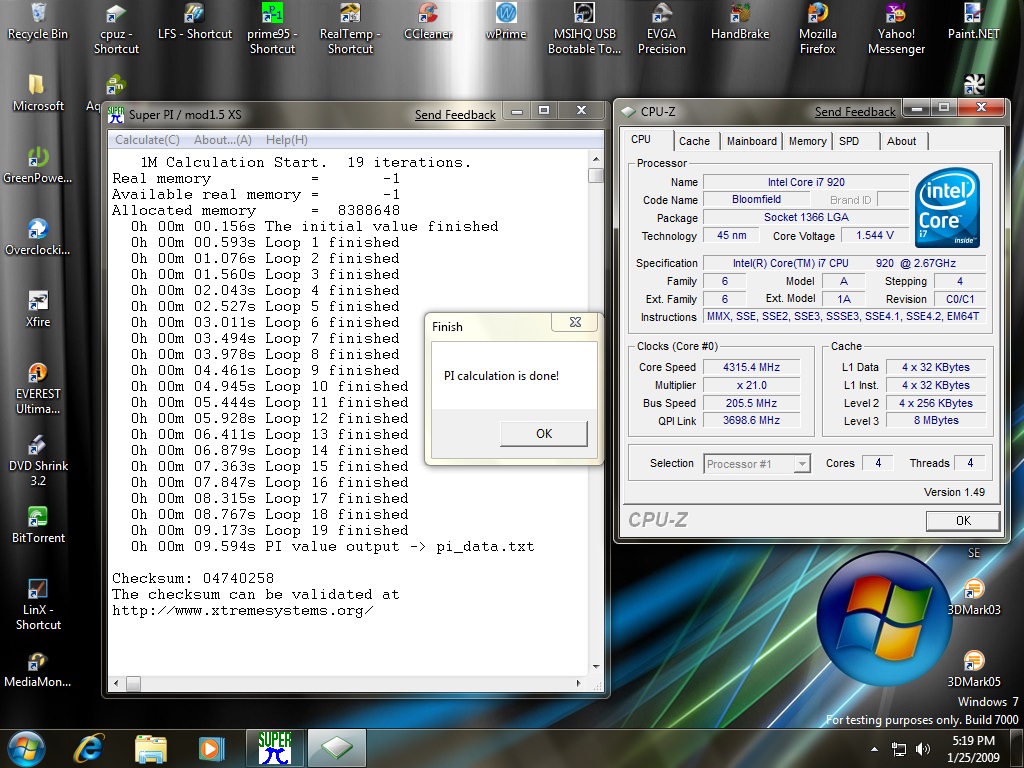
Task: Switch to the SPD tab in CPU-Z
Action: click(x=849, y=141)
